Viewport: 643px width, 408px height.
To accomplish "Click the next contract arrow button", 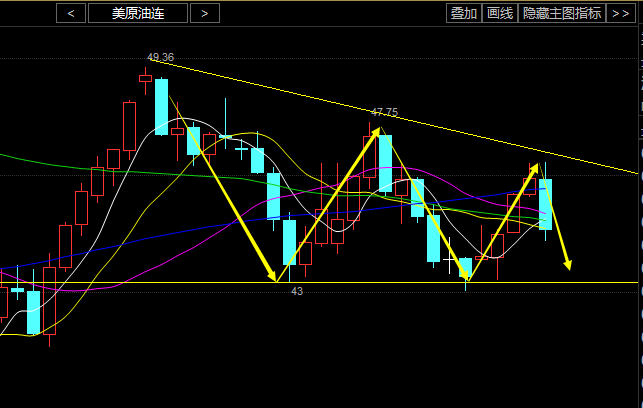I will (x=204, y=13).
